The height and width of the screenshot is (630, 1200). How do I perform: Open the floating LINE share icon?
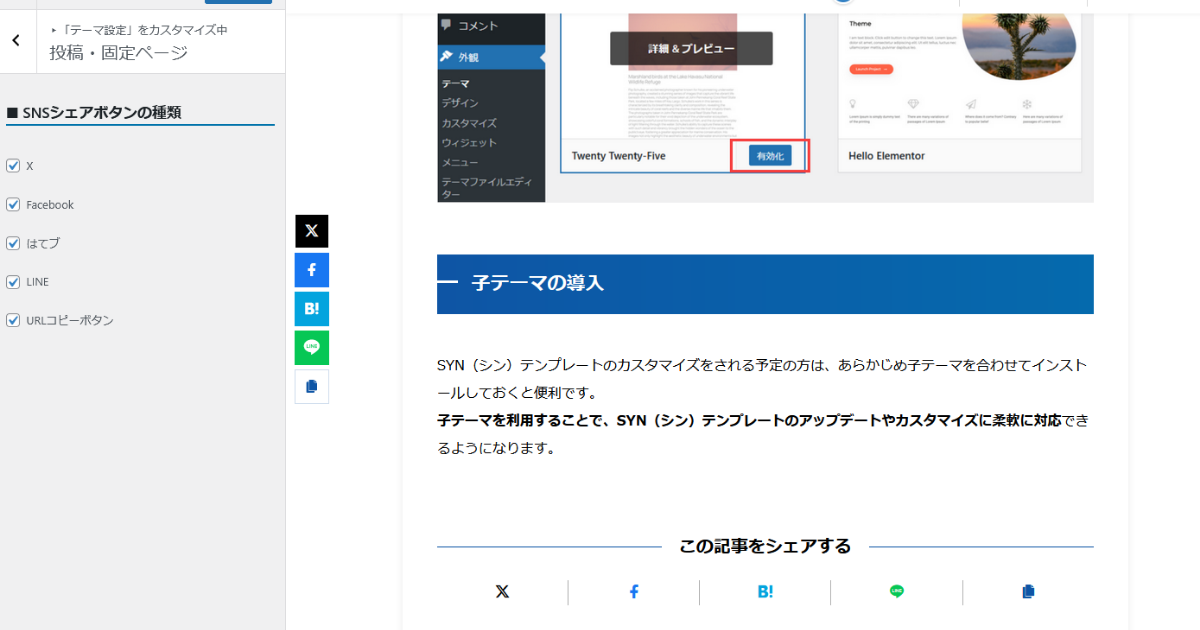(311, 347)
